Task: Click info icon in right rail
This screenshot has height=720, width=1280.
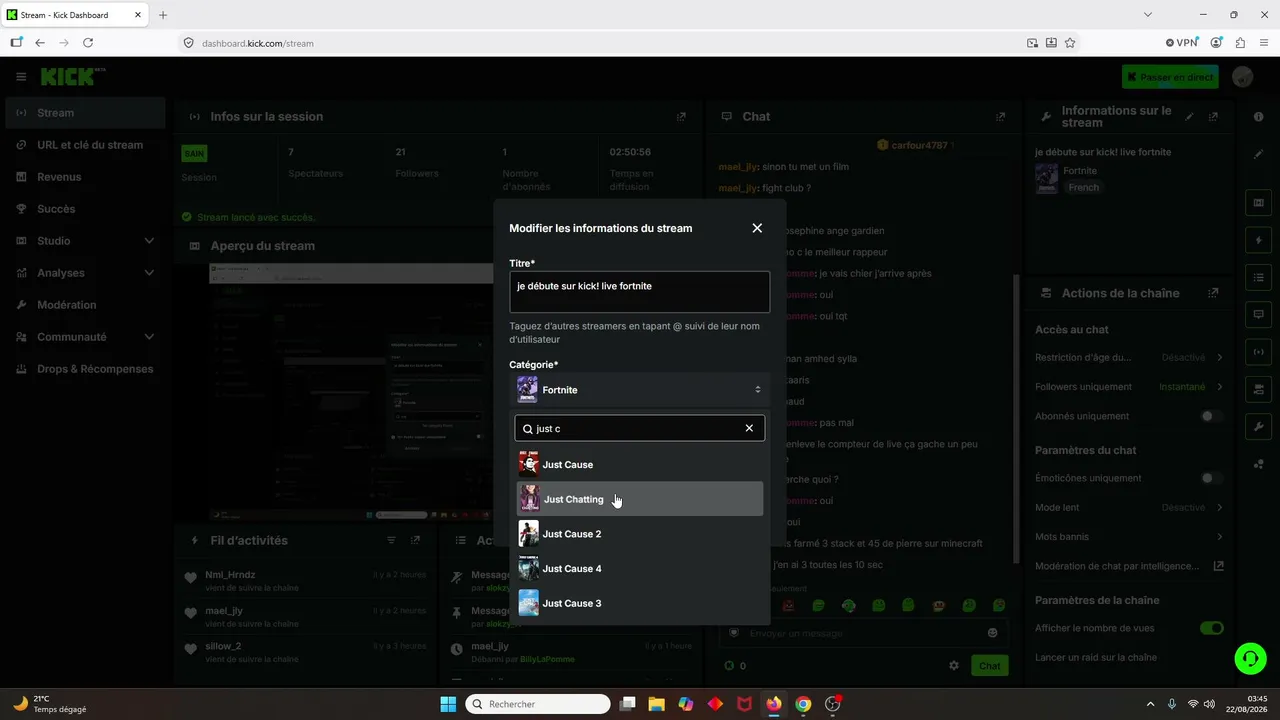Action: [1258, 117]
